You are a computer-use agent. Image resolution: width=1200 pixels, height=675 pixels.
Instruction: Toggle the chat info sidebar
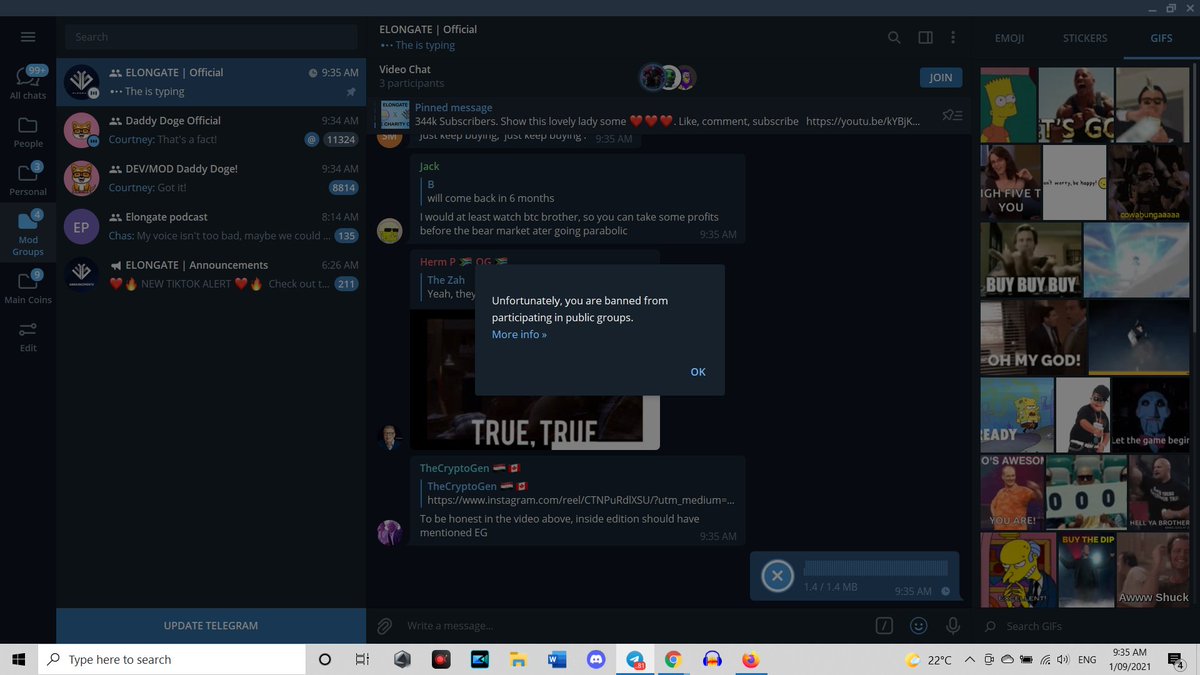(x=925, y=37)
